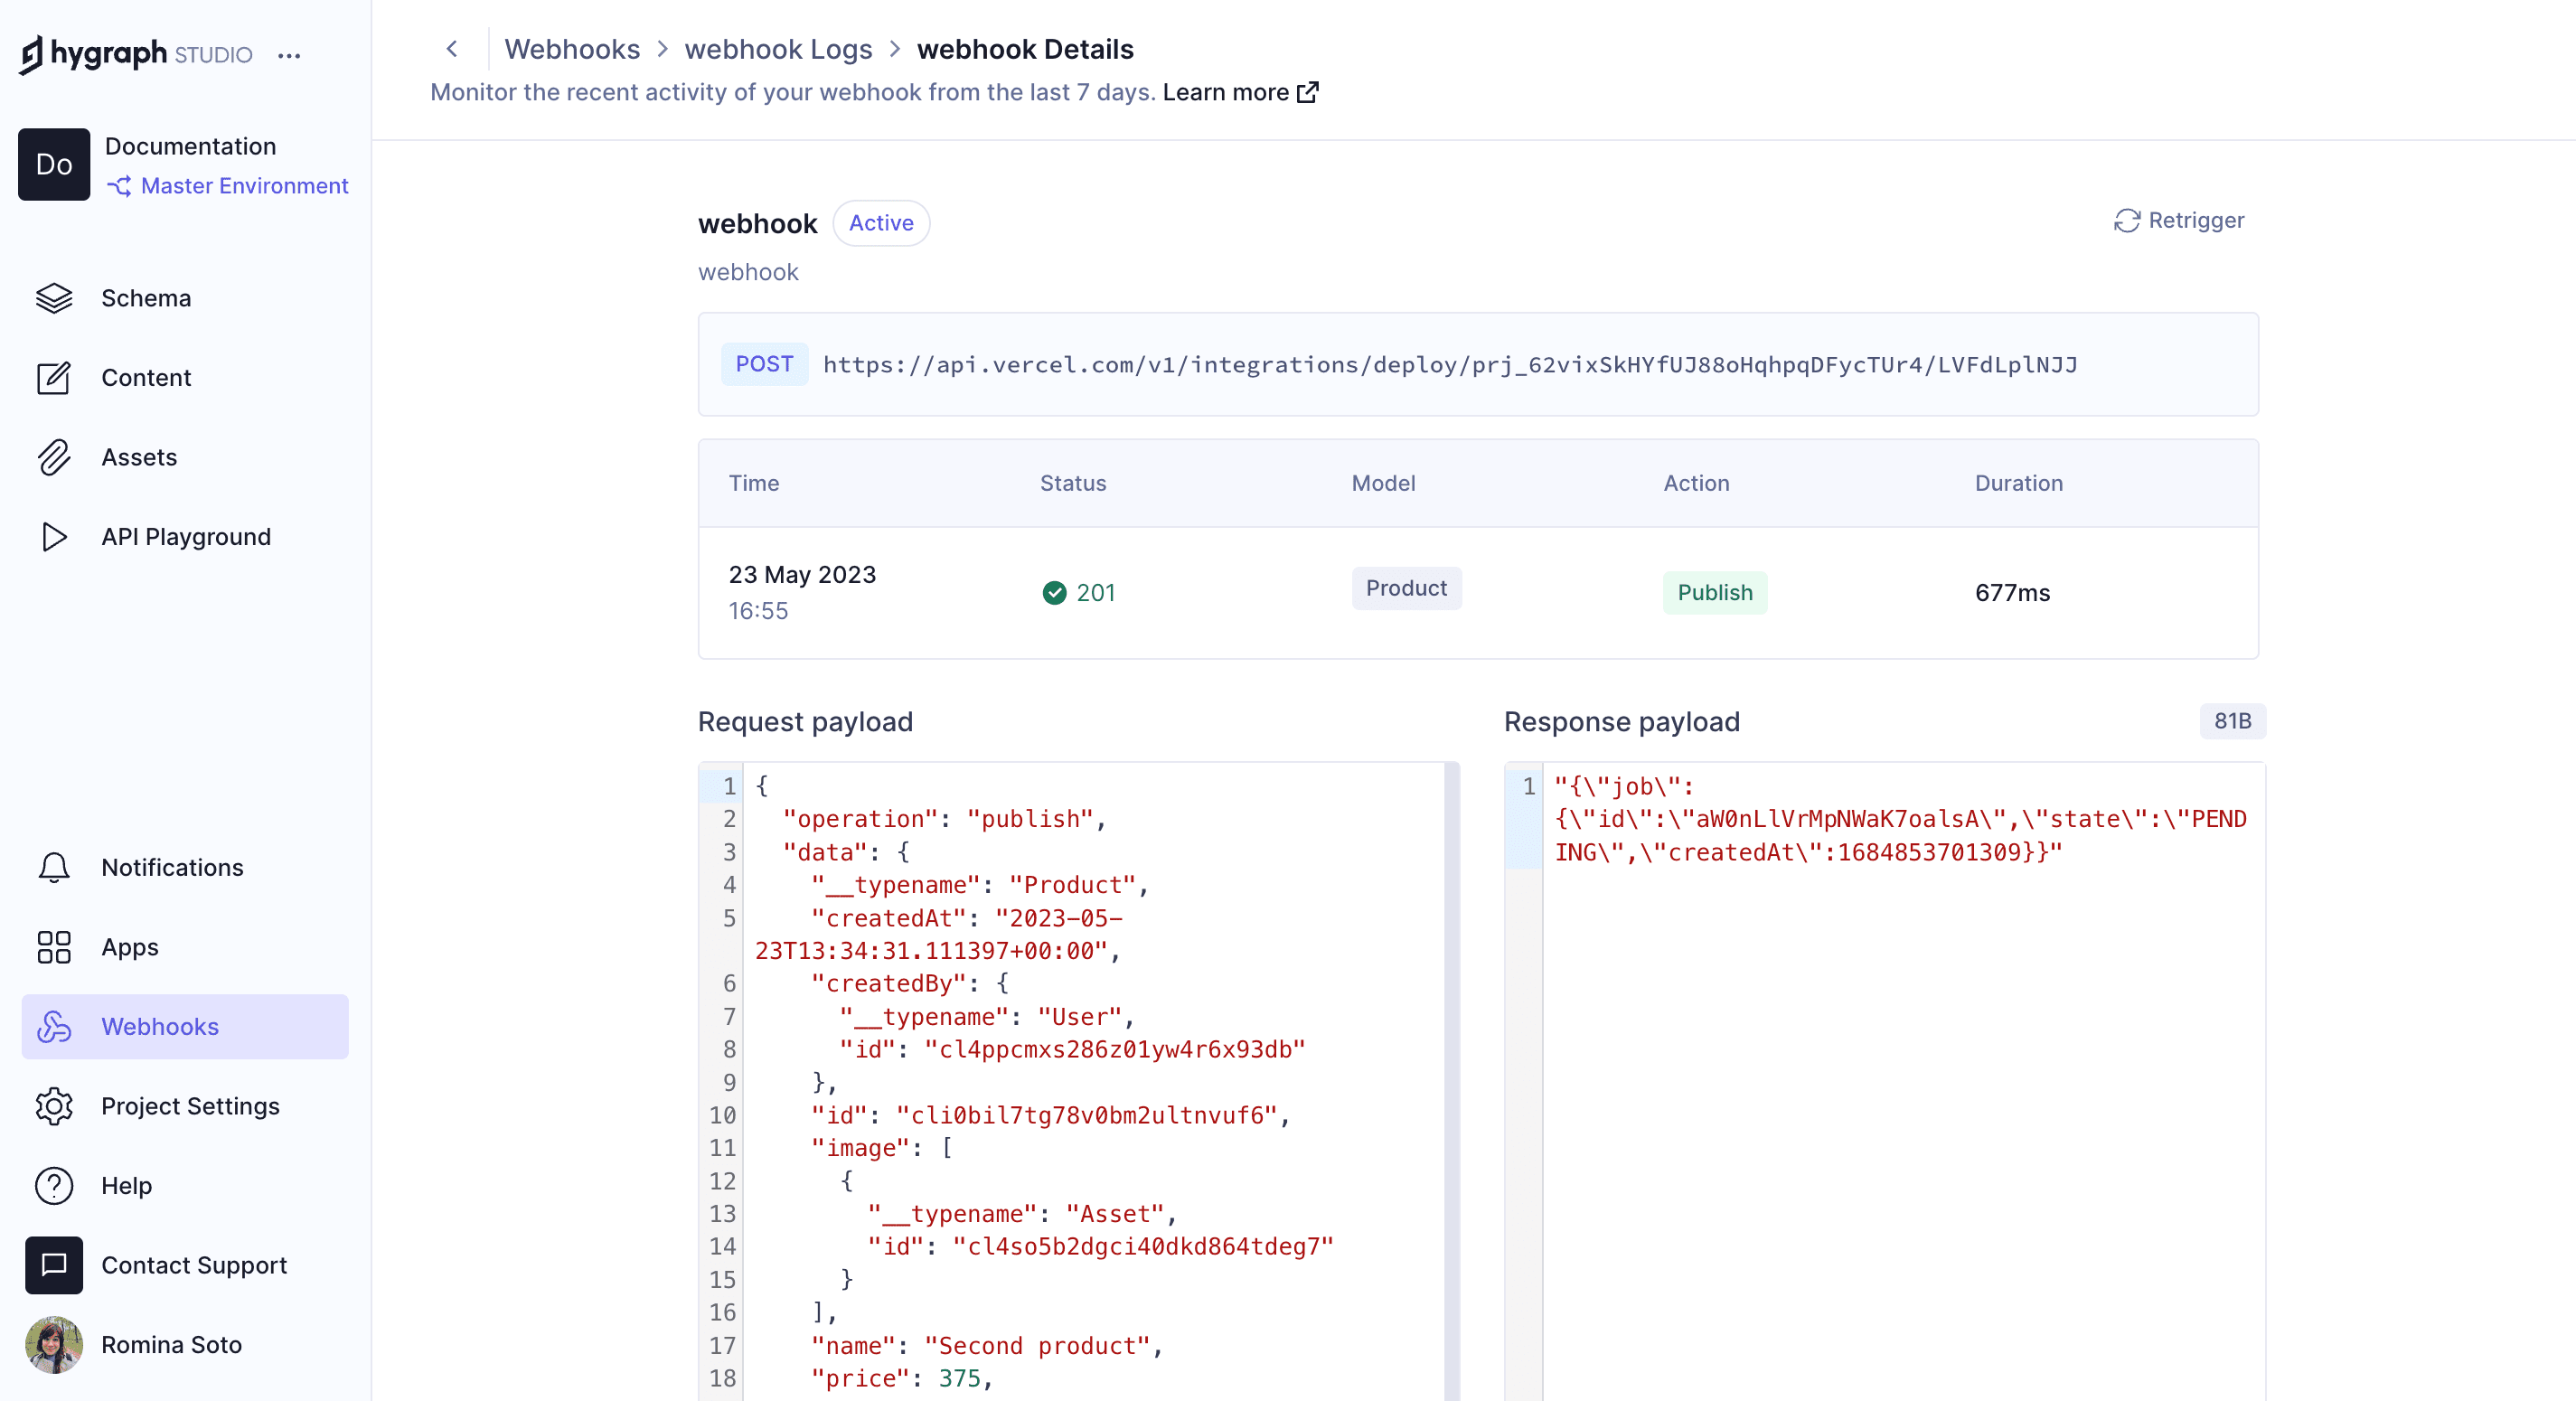Screen dimensions: 2576x1401
Task: Collapse with the back chevron arrow
Action: coord(452,48)
